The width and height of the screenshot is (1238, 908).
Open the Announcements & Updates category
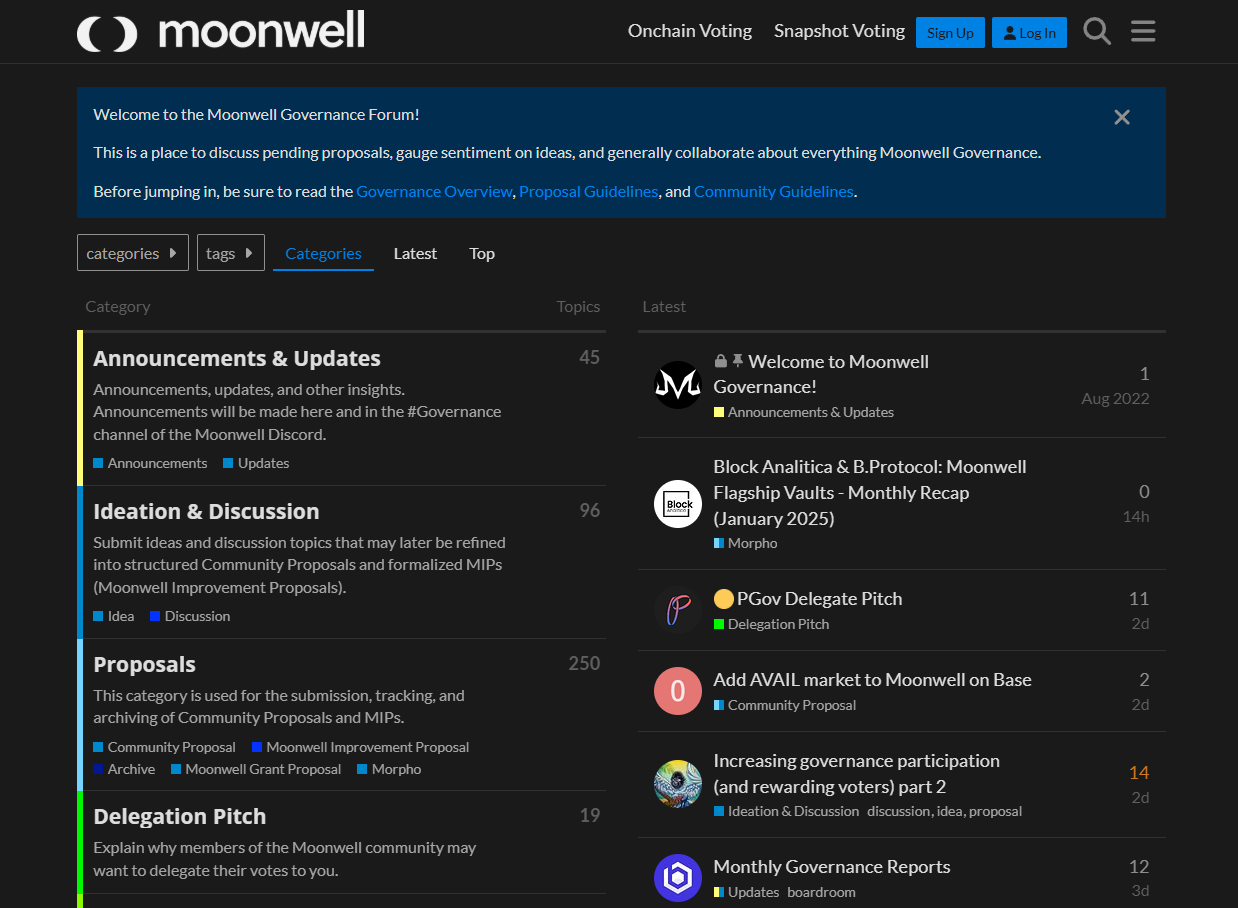pyautogui.click(x=237, y=358)
